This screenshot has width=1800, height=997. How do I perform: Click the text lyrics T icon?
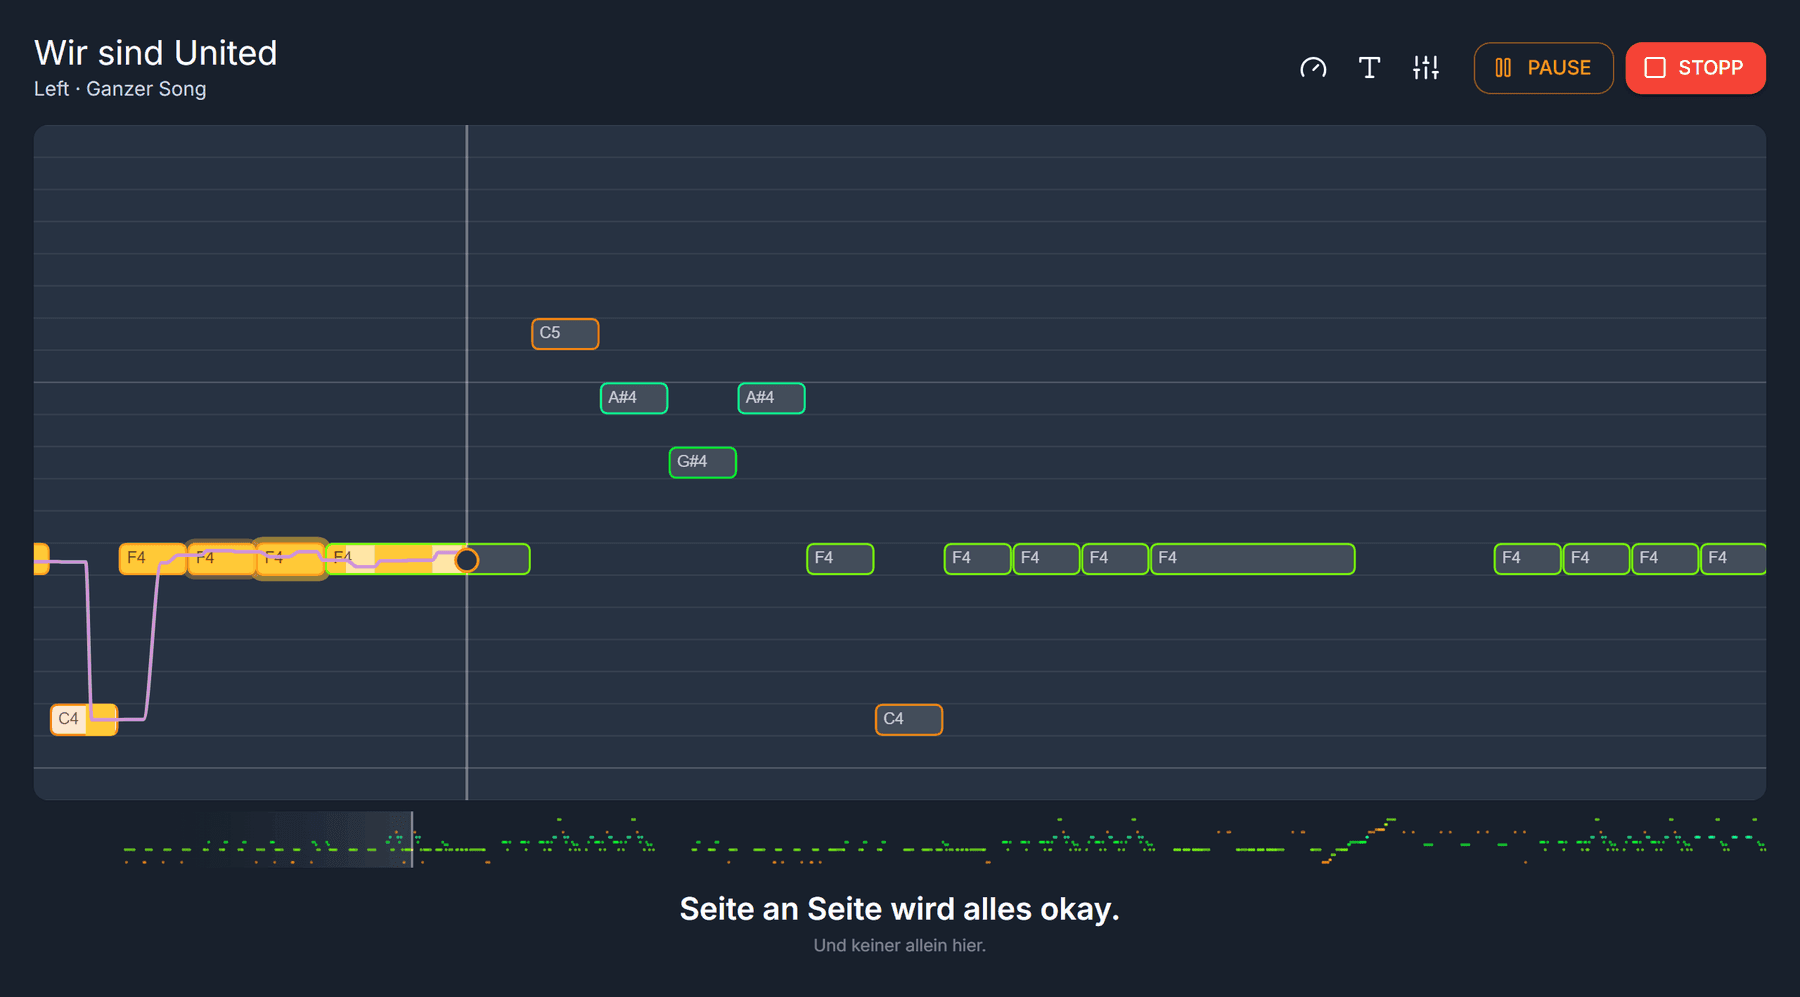coord(1369,68)
